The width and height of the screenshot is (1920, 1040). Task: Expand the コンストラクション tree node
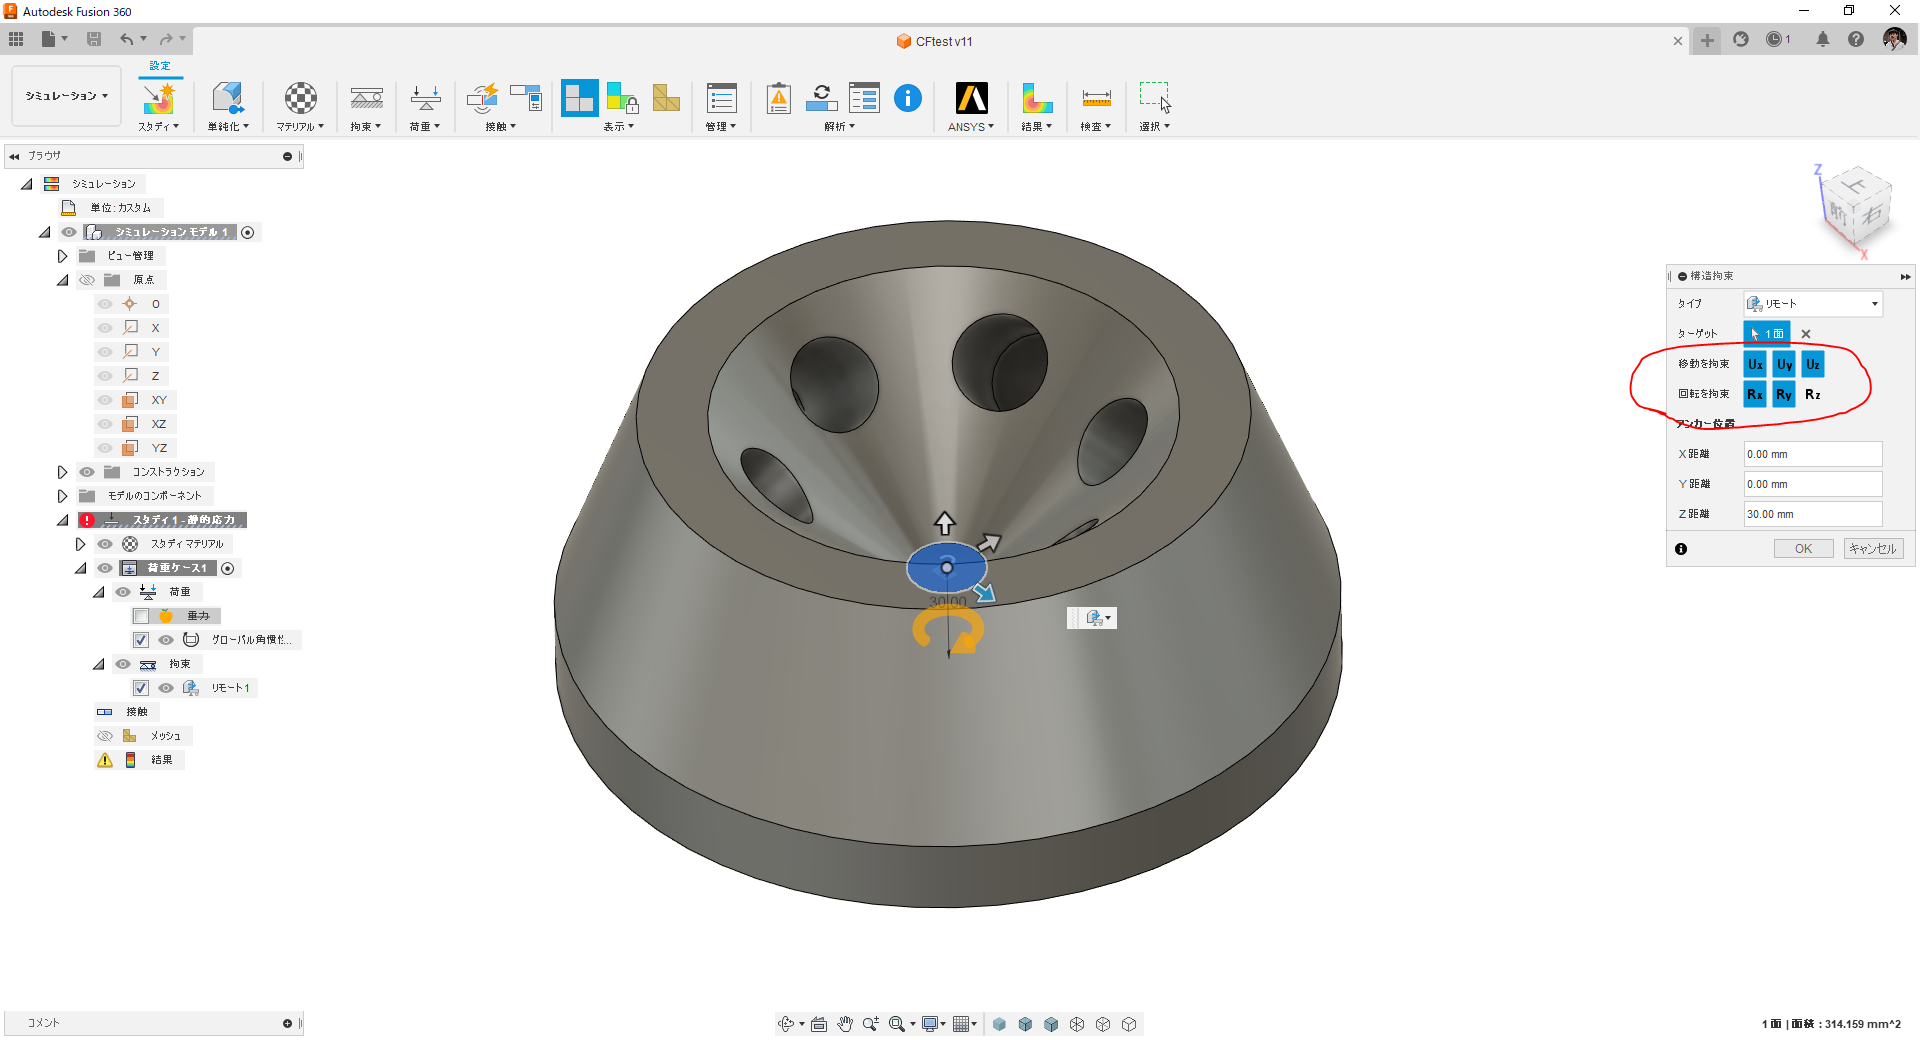tap(62, 472)
